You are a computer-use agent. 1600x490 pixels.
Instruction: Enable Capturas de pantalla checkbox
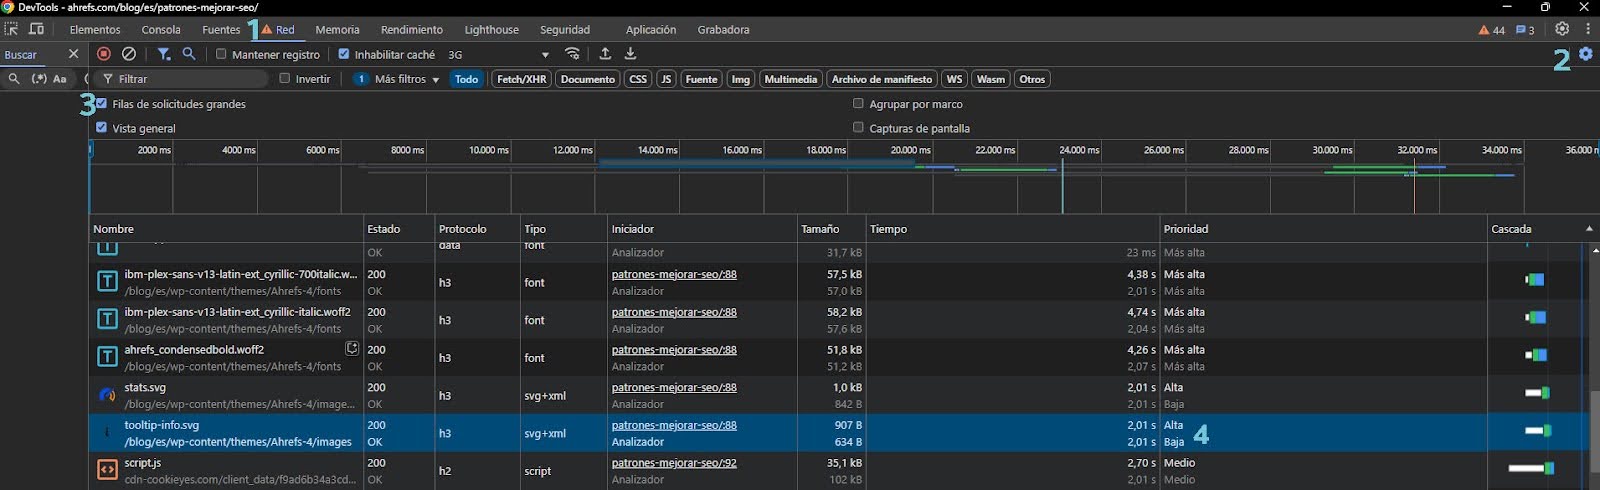point(858,127)
